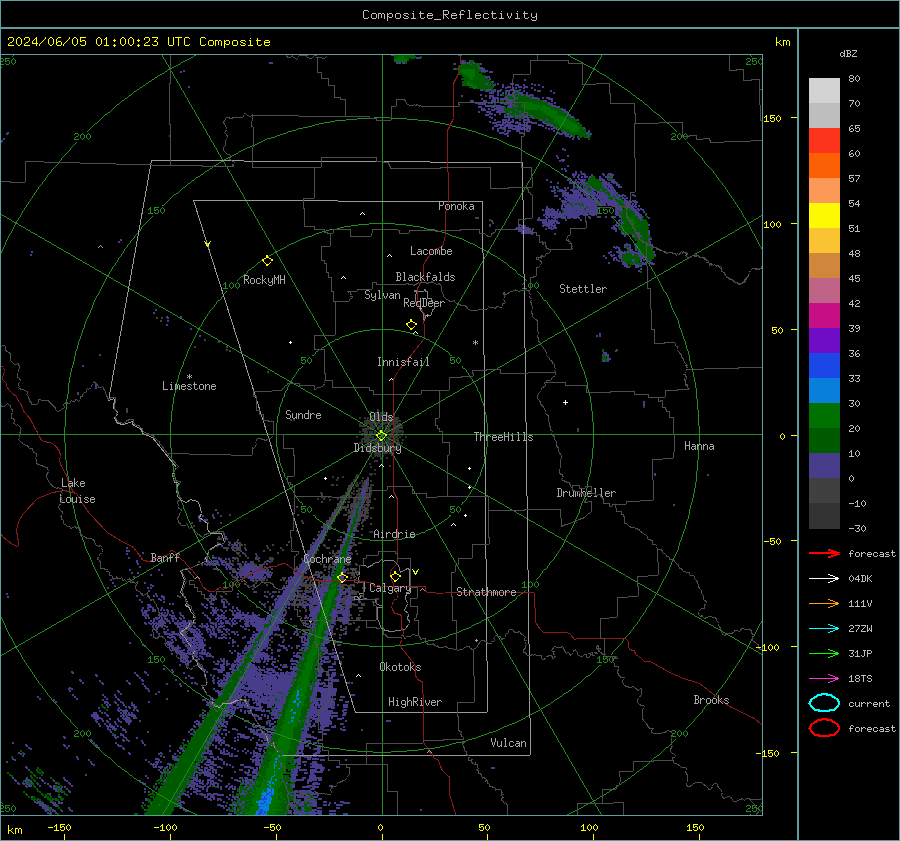Click the cyan 27ZW arrow in legend
Image resolution: width=900 pixels, height=841 pixels.
824,629
